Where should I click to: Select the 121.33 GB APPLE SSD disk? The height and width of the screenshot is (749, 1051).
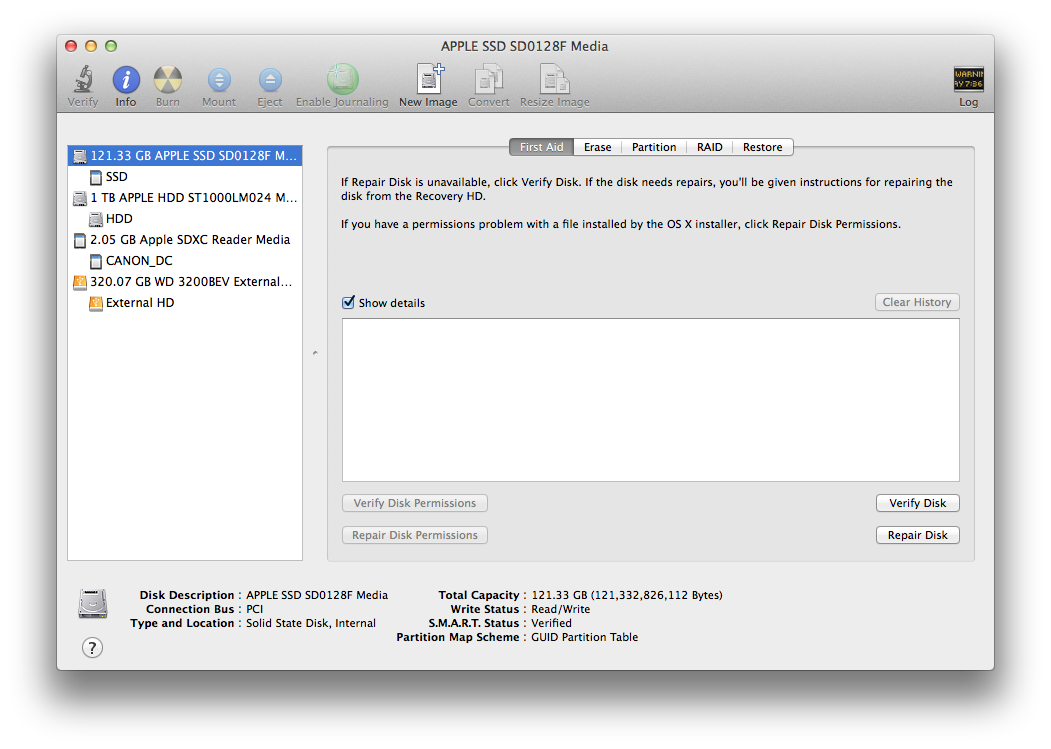(185, 156)
